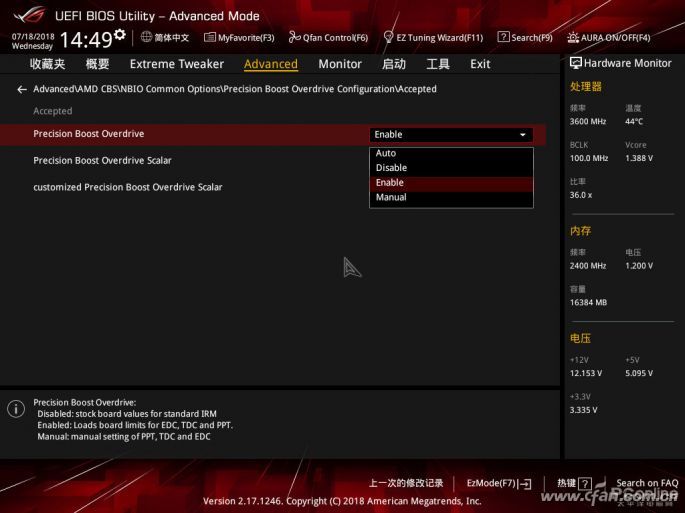This screenshot has height=513, width=685.
Task: Select the Advanced tab
Action: tap(271, 64)
